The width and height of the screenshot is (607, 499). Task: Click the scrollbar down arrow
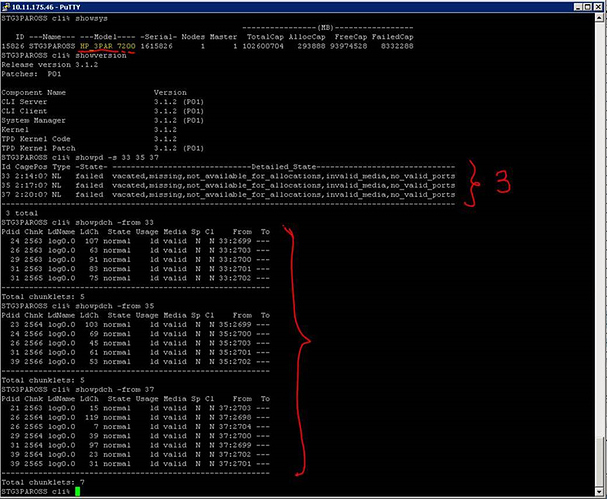(x=599, y=492)
